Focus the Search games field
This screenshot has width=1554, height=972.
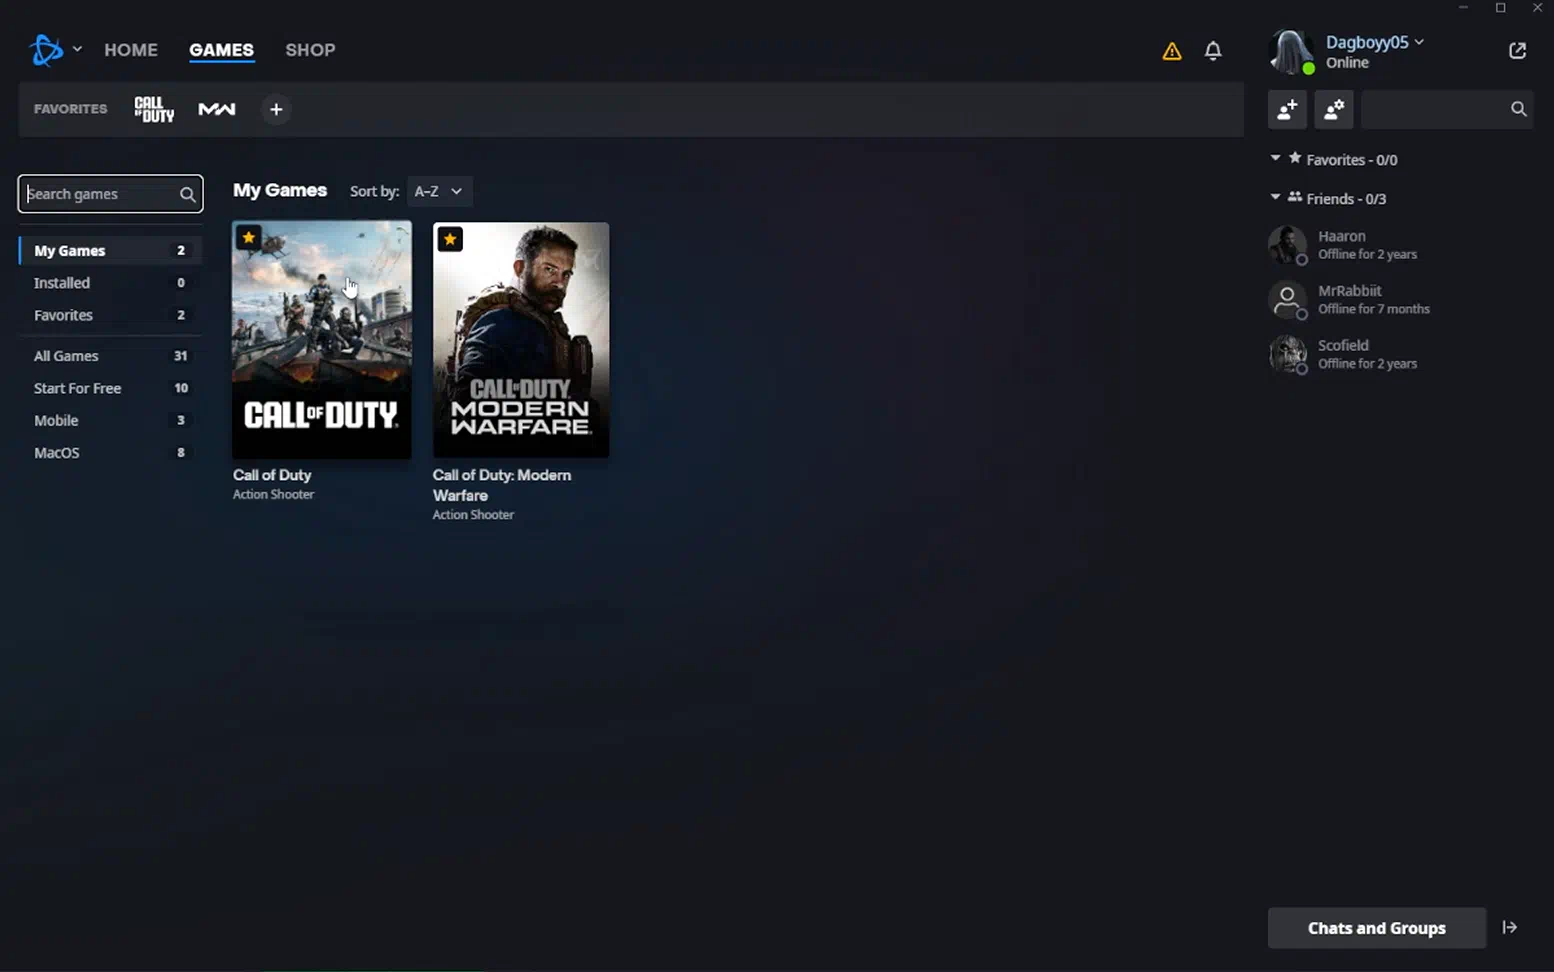[x=110, y=194]
